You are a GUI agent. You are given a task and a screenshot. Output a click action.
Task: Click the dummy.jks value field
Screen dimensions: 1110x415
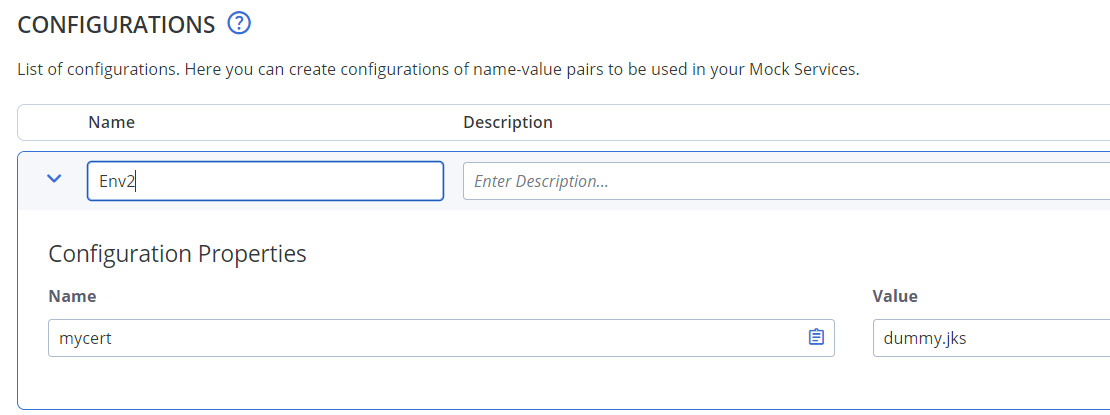tap(991, 338)
